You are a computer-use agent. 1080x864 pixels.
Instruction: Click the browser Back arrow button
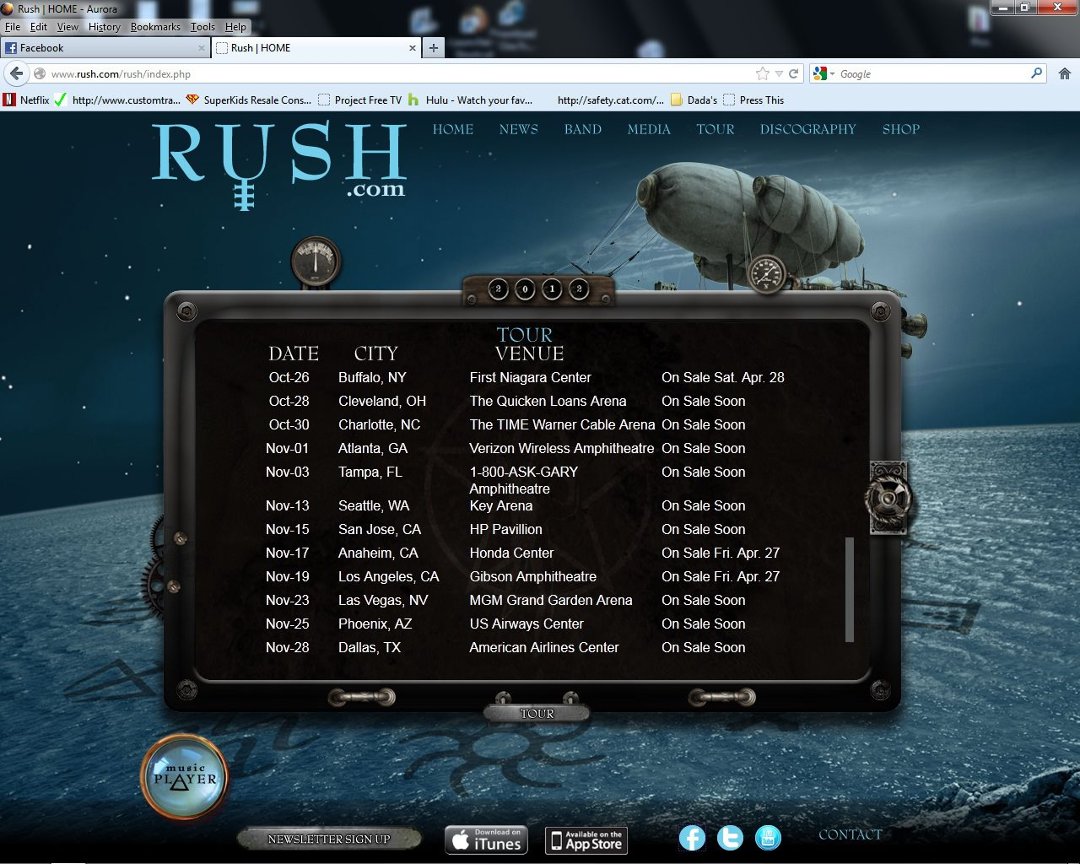click(17, 73)
